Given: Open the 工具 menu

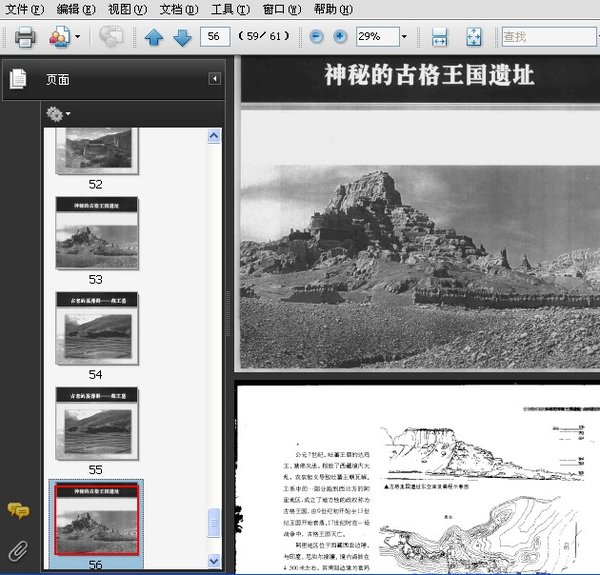Looking at the screenshot, I should pyautogui.click(x=230, y=9).
